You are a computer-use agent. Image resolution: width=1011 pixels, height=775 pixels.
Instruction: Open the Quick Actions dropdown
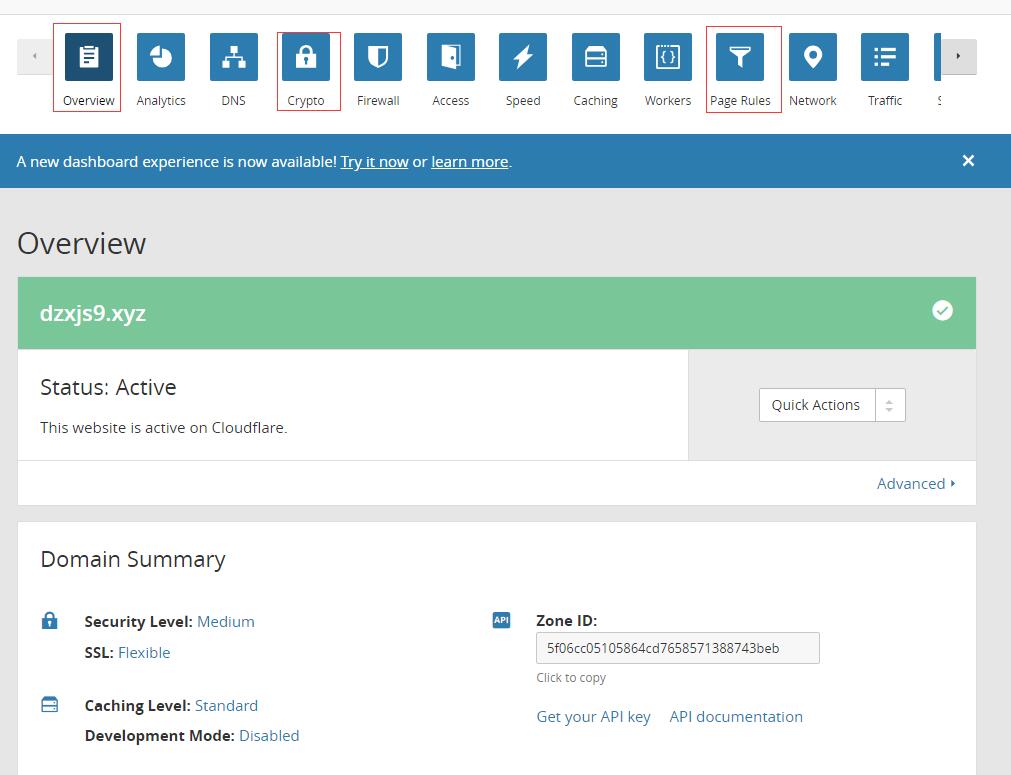tap(832, 405)
